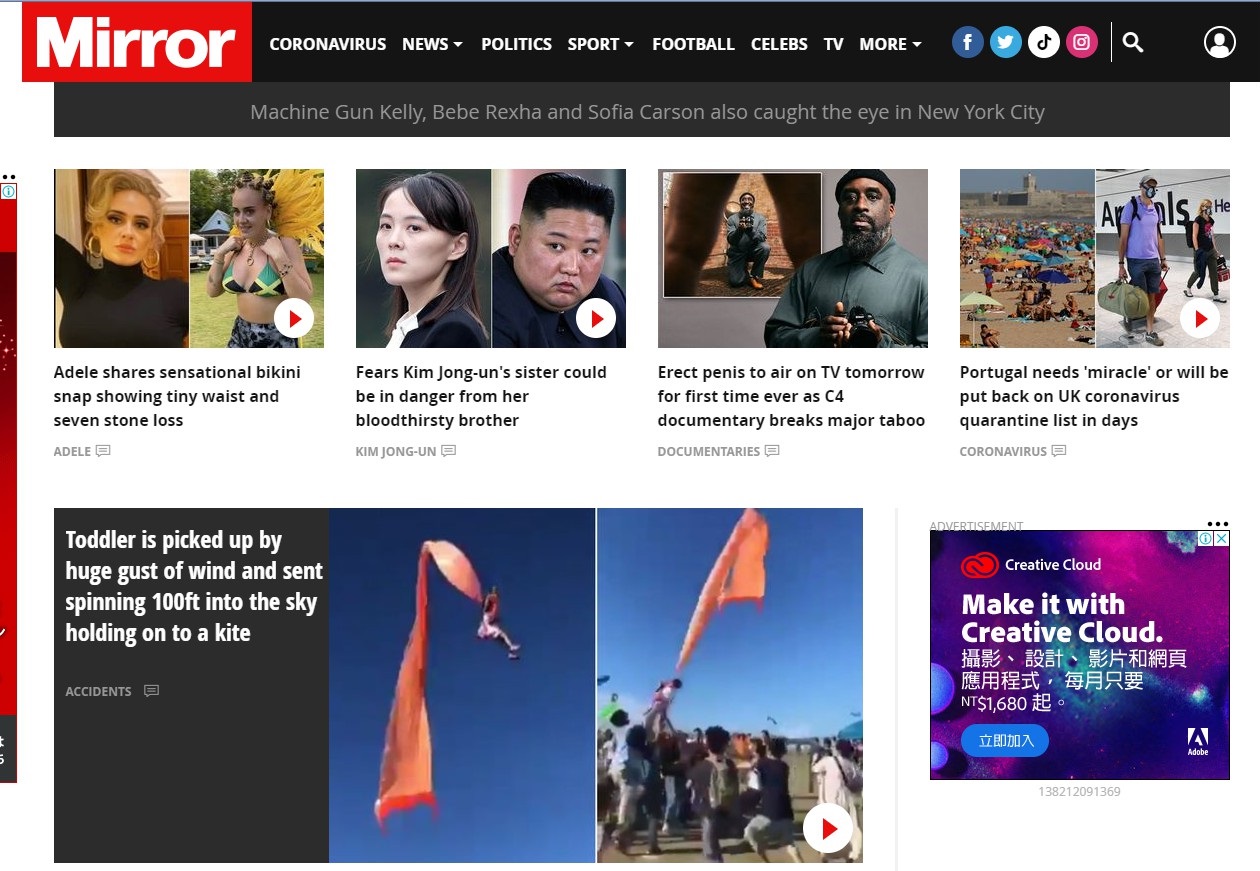Open the MORE dropdown menu
This screenshot has width=1260, height=871.
[890, 44]
